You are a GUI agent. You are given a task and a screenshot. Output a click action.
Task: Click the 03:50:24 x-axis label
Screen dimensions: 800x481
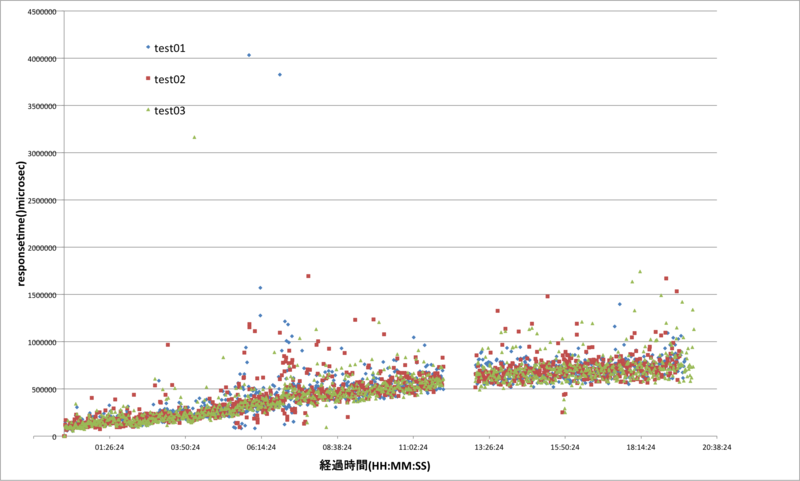185,447
